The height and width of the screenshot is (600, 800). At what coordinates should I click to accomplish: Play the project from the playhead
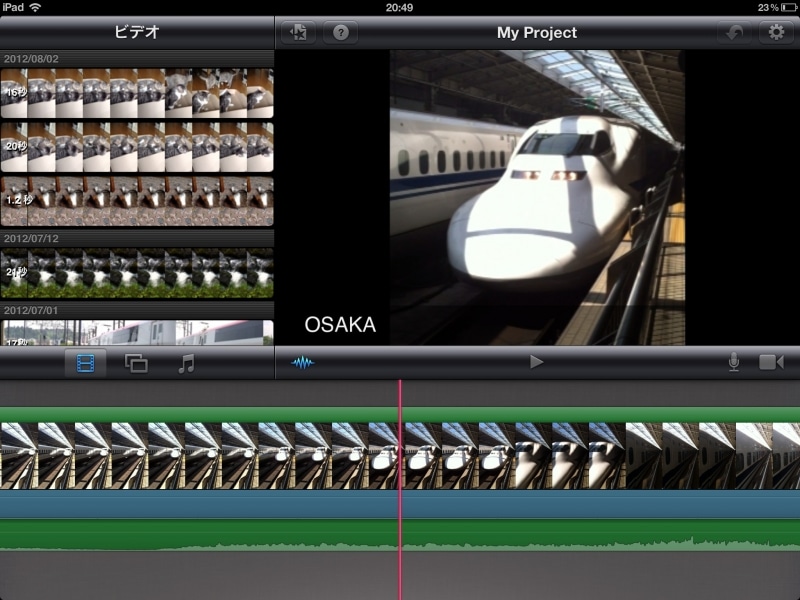(537, 362)
